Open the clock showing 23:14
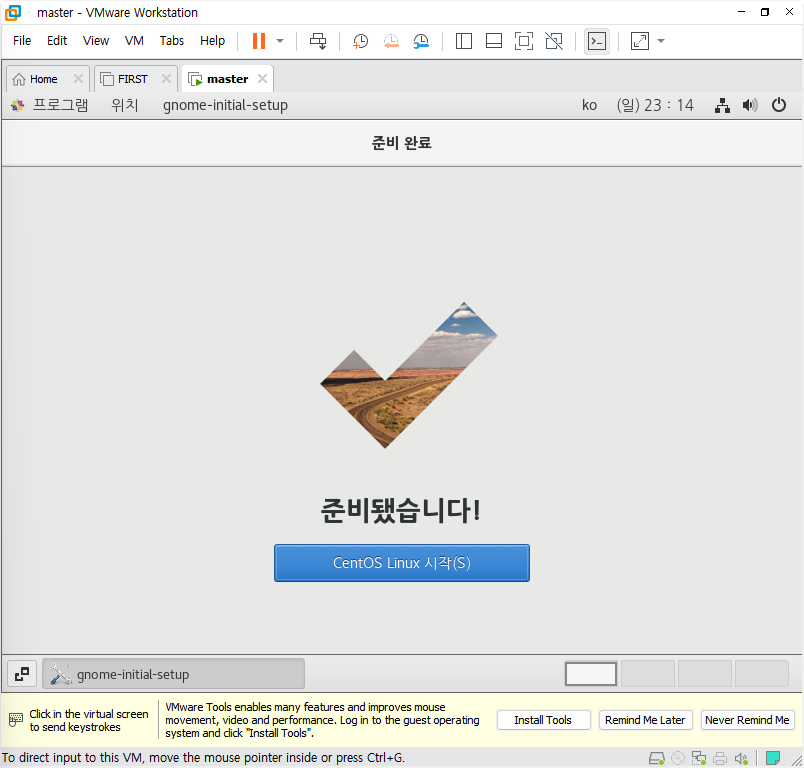 click(x=655, y=105)
